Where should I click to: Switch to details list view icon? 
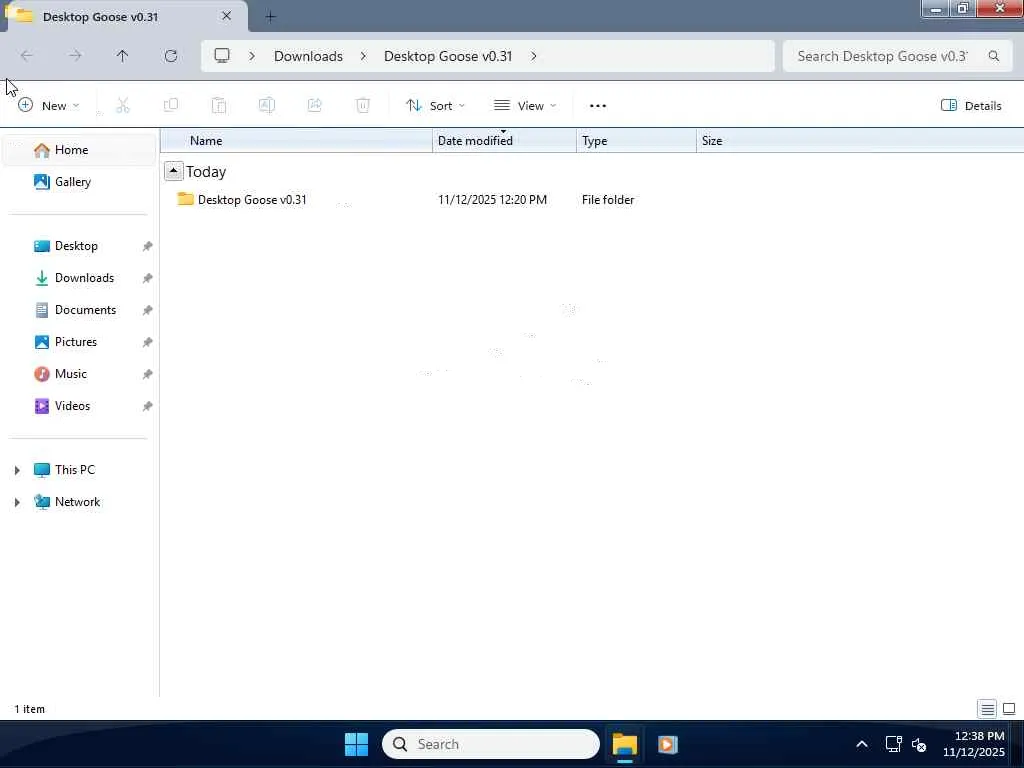click(x=987, y=709)
